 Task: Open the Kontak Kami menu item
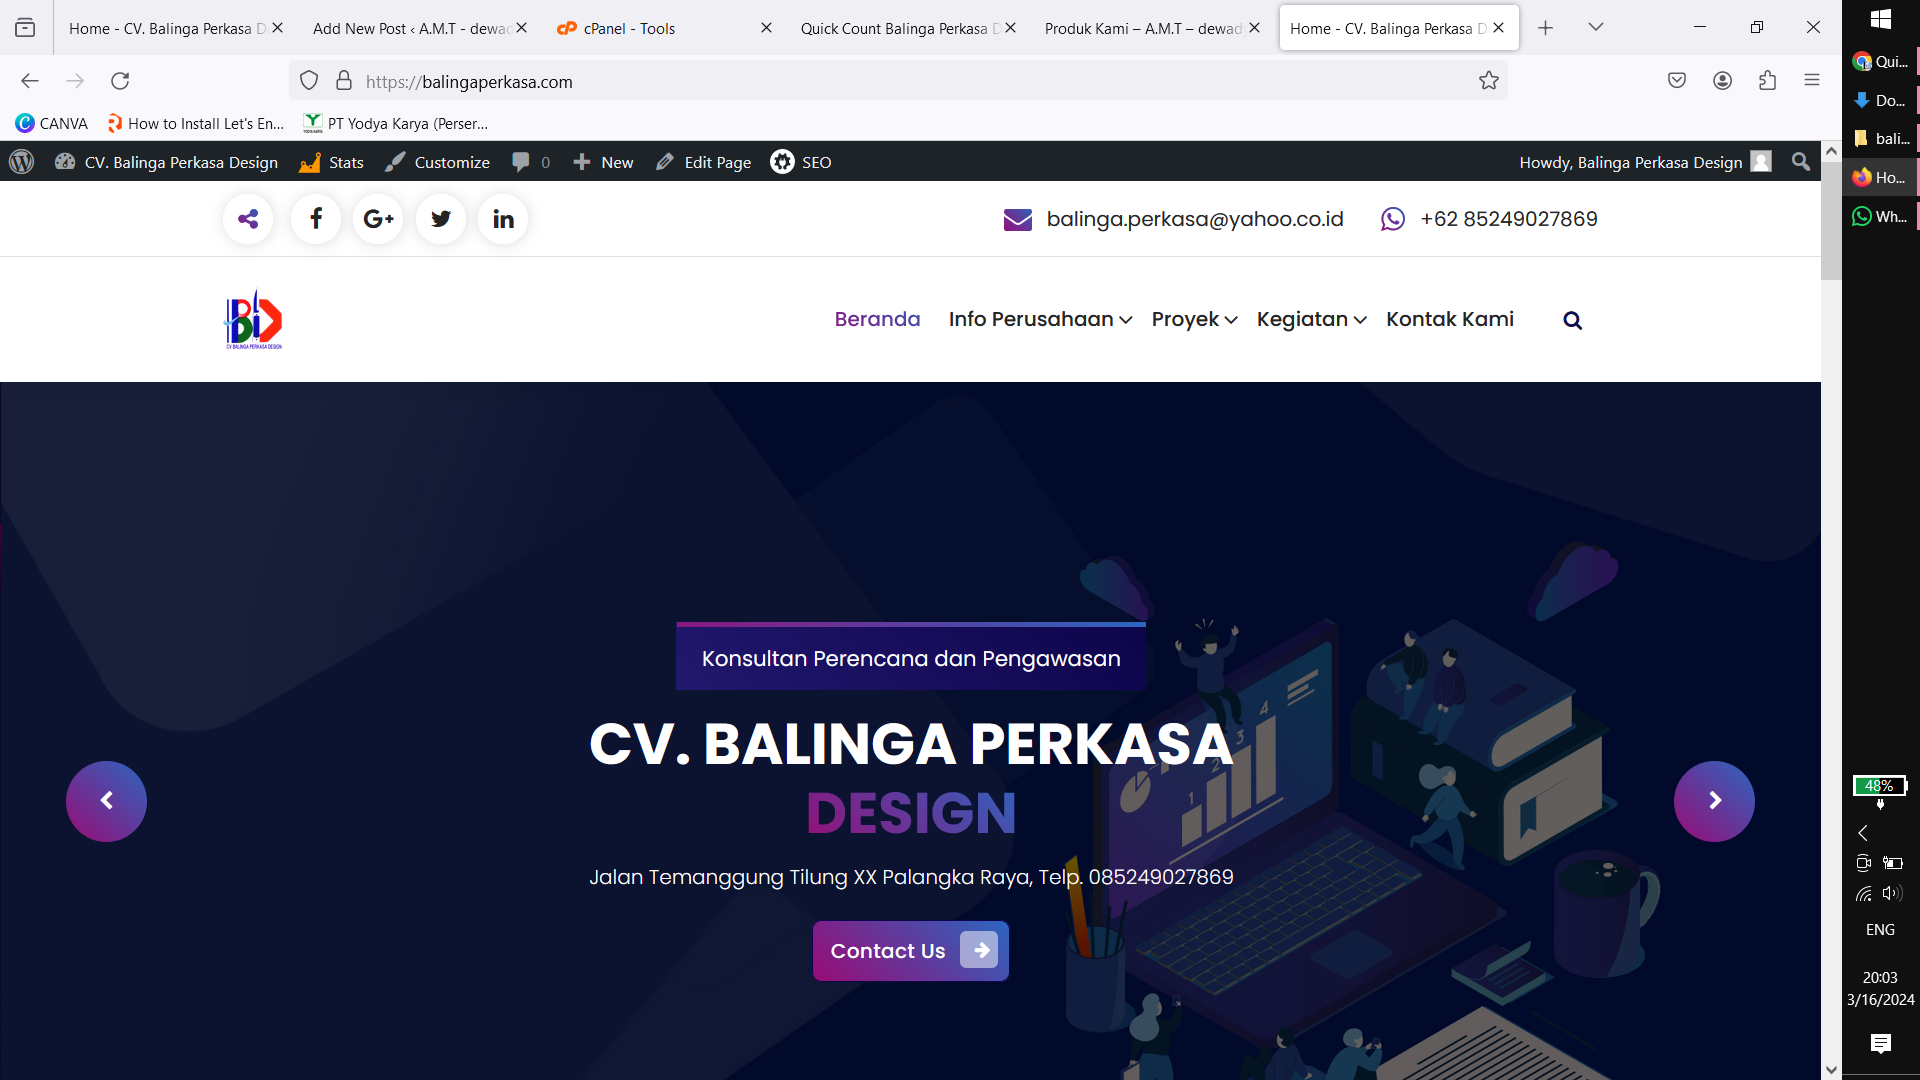pyautogui.click(x=1449, y=319)
